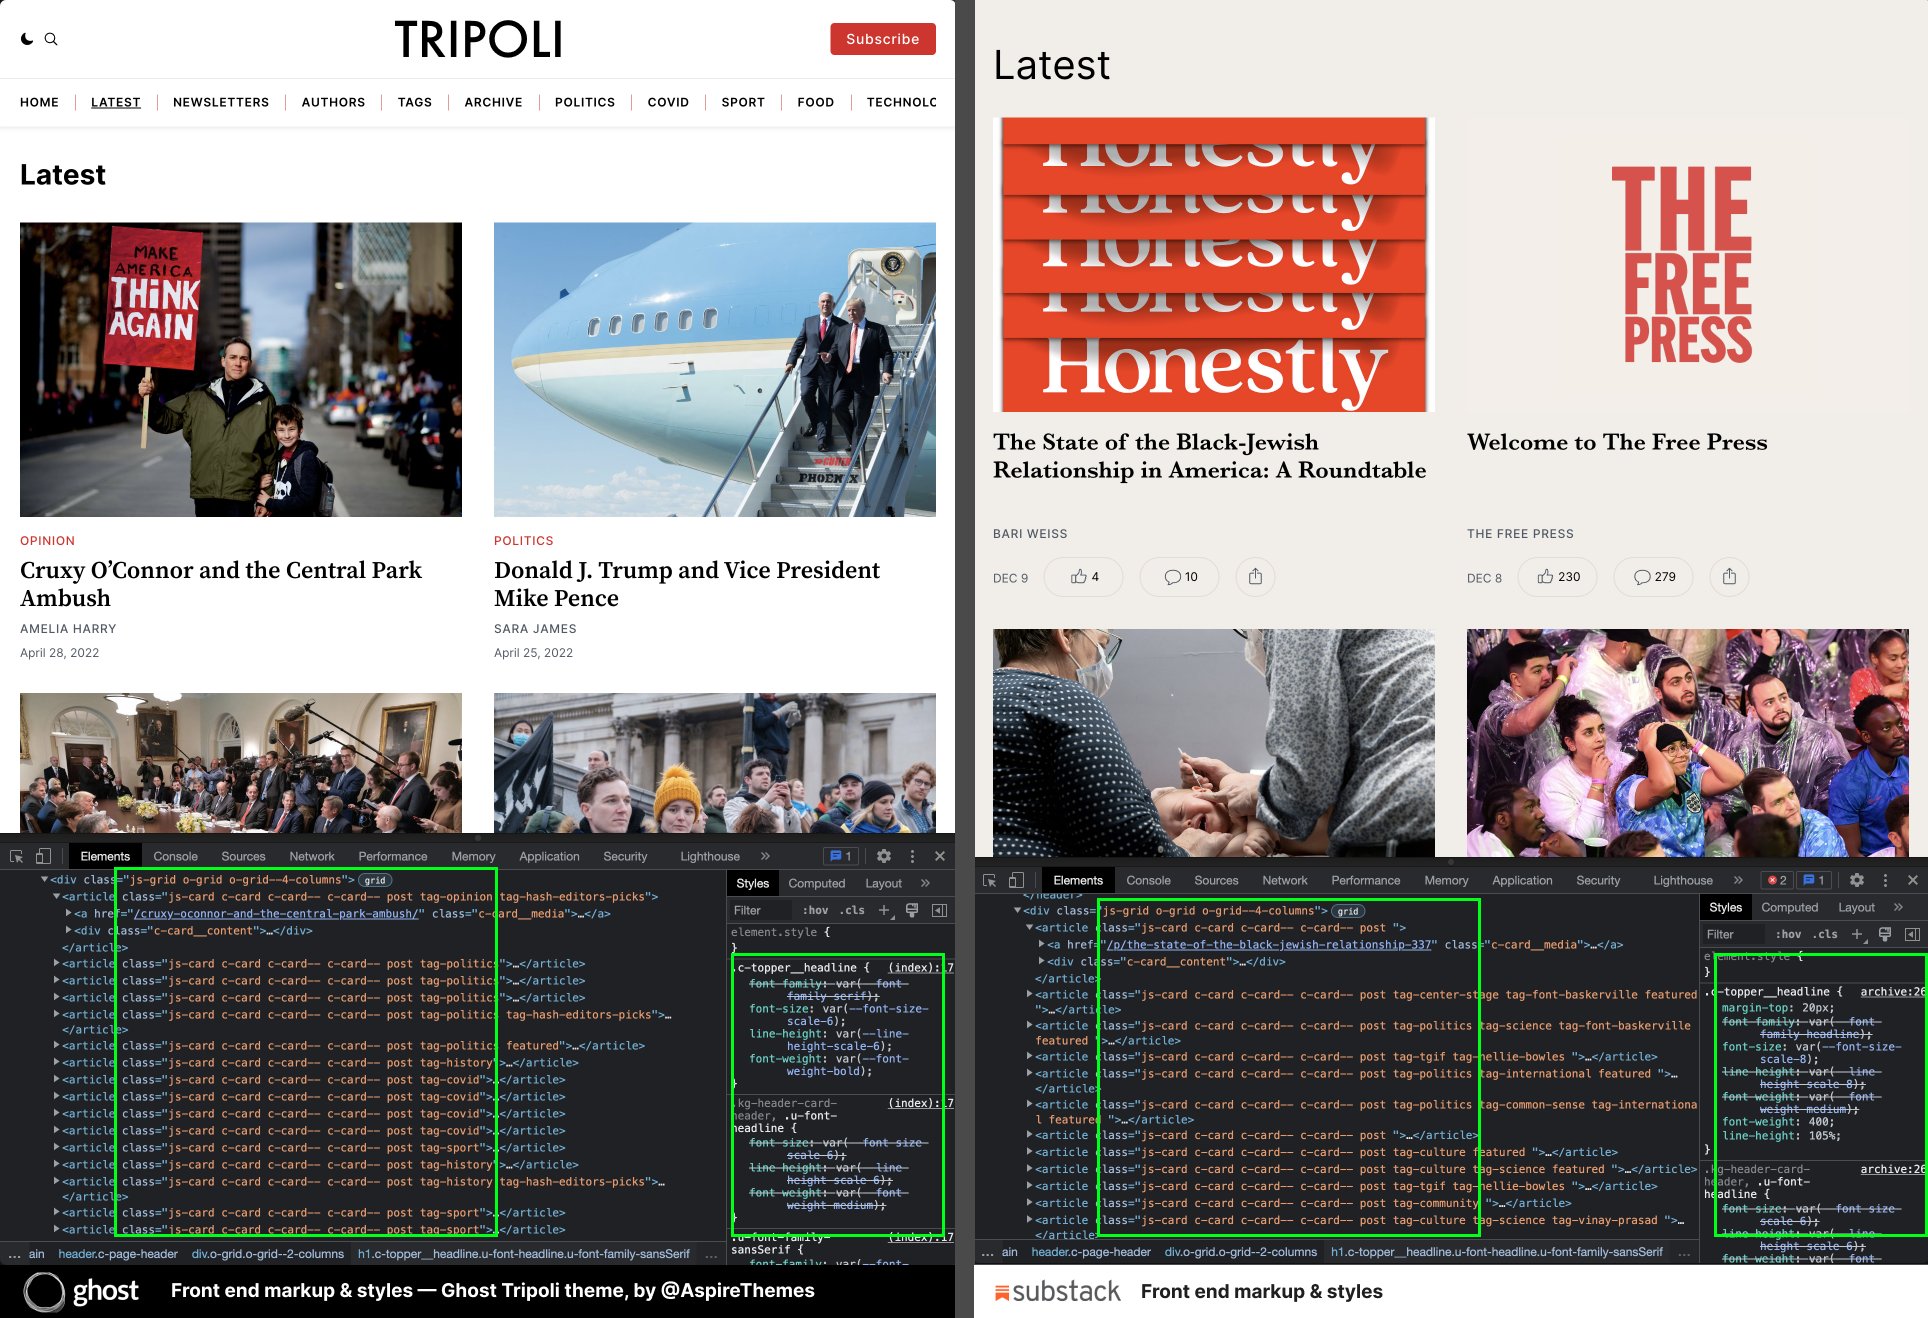Toggle the .cls button in left Styles pane

(853, 911)
